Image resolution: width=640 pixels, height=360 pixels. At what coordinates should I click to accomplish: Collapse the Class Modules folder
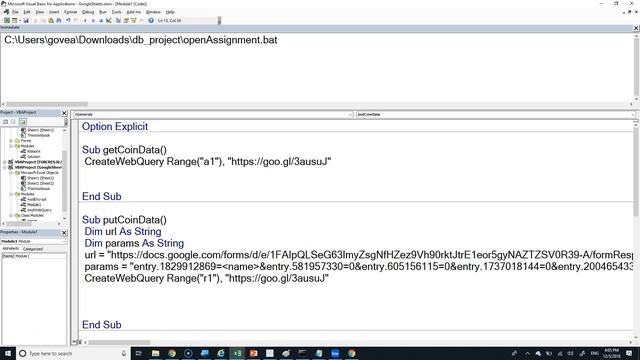point(11,215)
